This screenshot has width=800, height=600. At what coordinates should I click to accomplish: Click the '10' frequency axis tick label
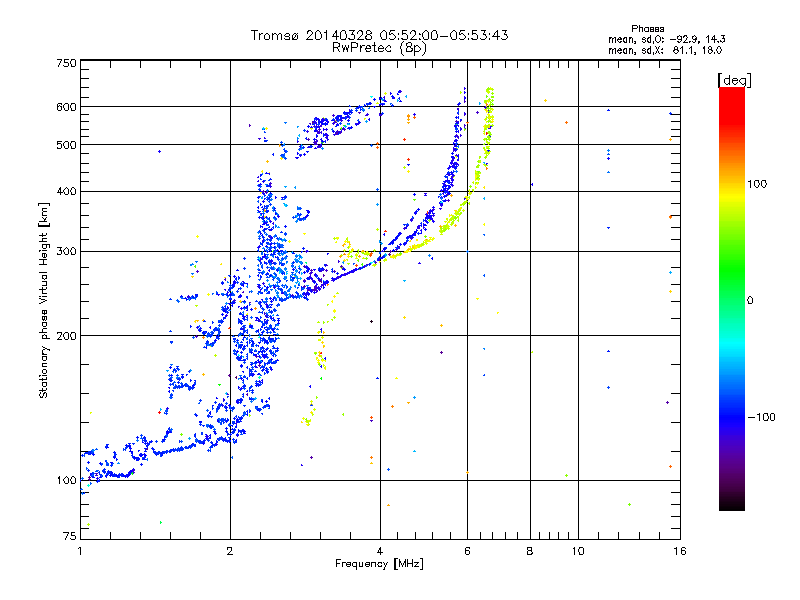click(578, 551)
